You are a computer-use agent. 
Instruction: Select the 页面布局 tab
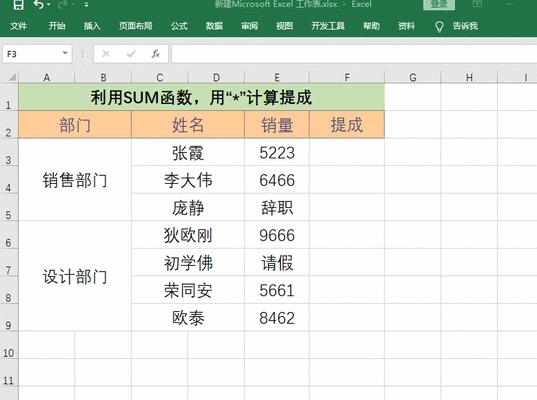point(136,26)
